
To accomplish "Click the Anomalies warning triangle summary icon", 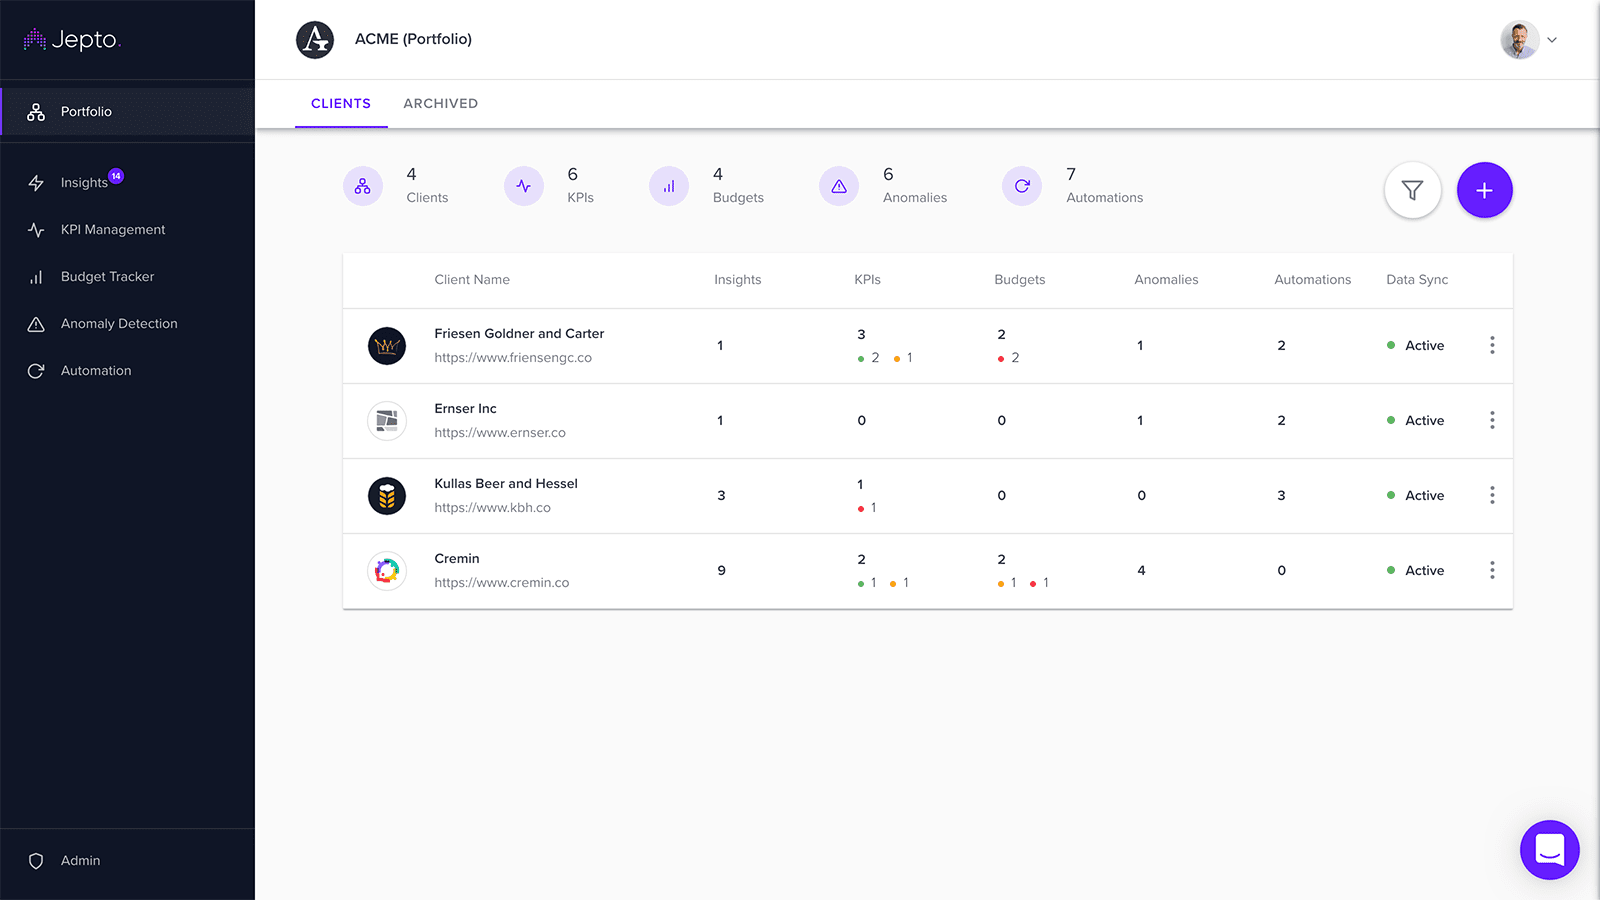I will pyautogui.click(x=839, y=186).
